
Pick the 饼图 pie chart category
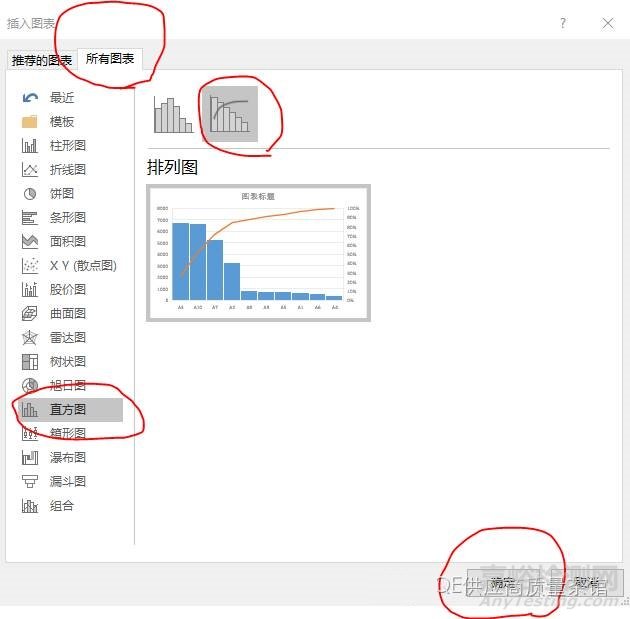tap(30, 193)
